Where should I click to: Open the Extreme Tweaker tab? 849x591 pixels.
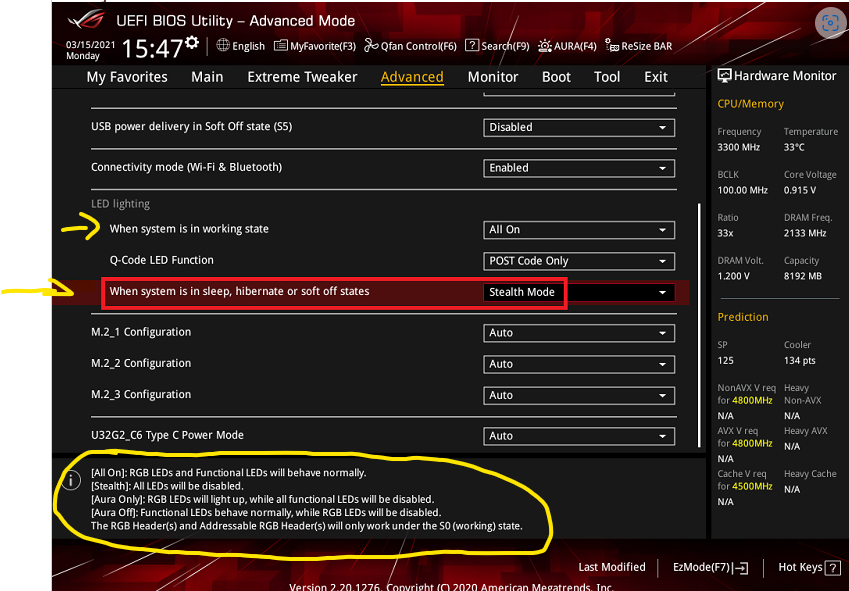click(x=302, y=77)
